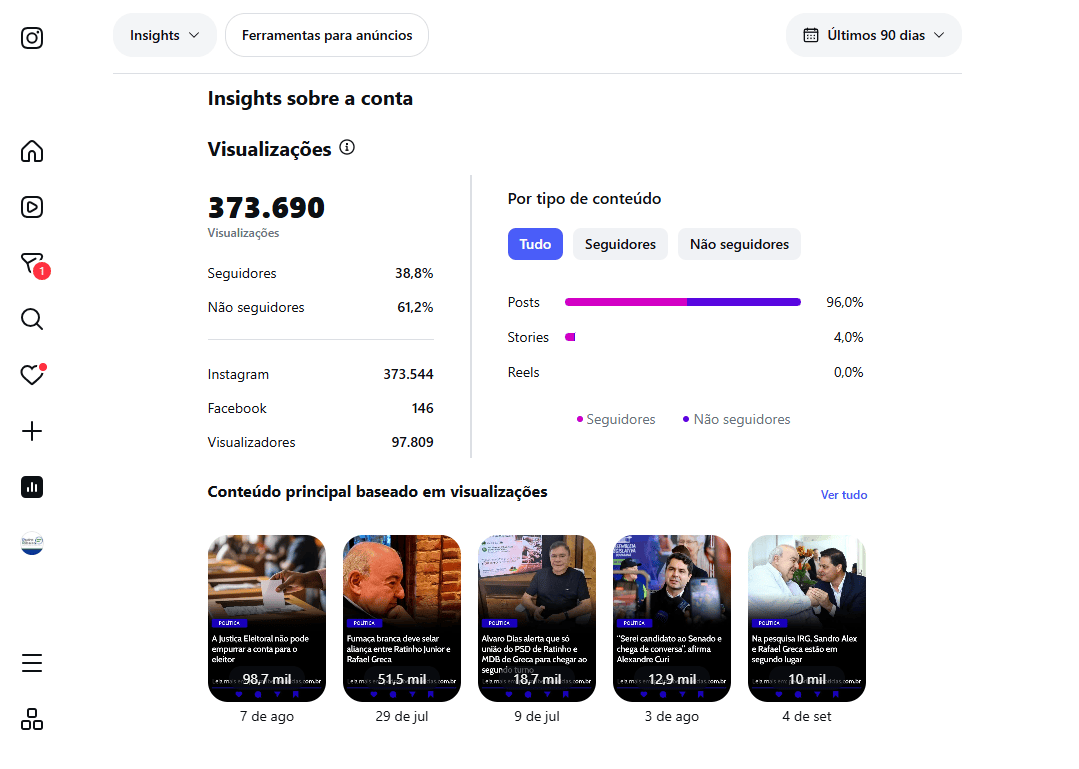Open the post with 12,9 mil views
This screenshot has width=1079, height=769.
pyautogui.click(x=672, y=618)
